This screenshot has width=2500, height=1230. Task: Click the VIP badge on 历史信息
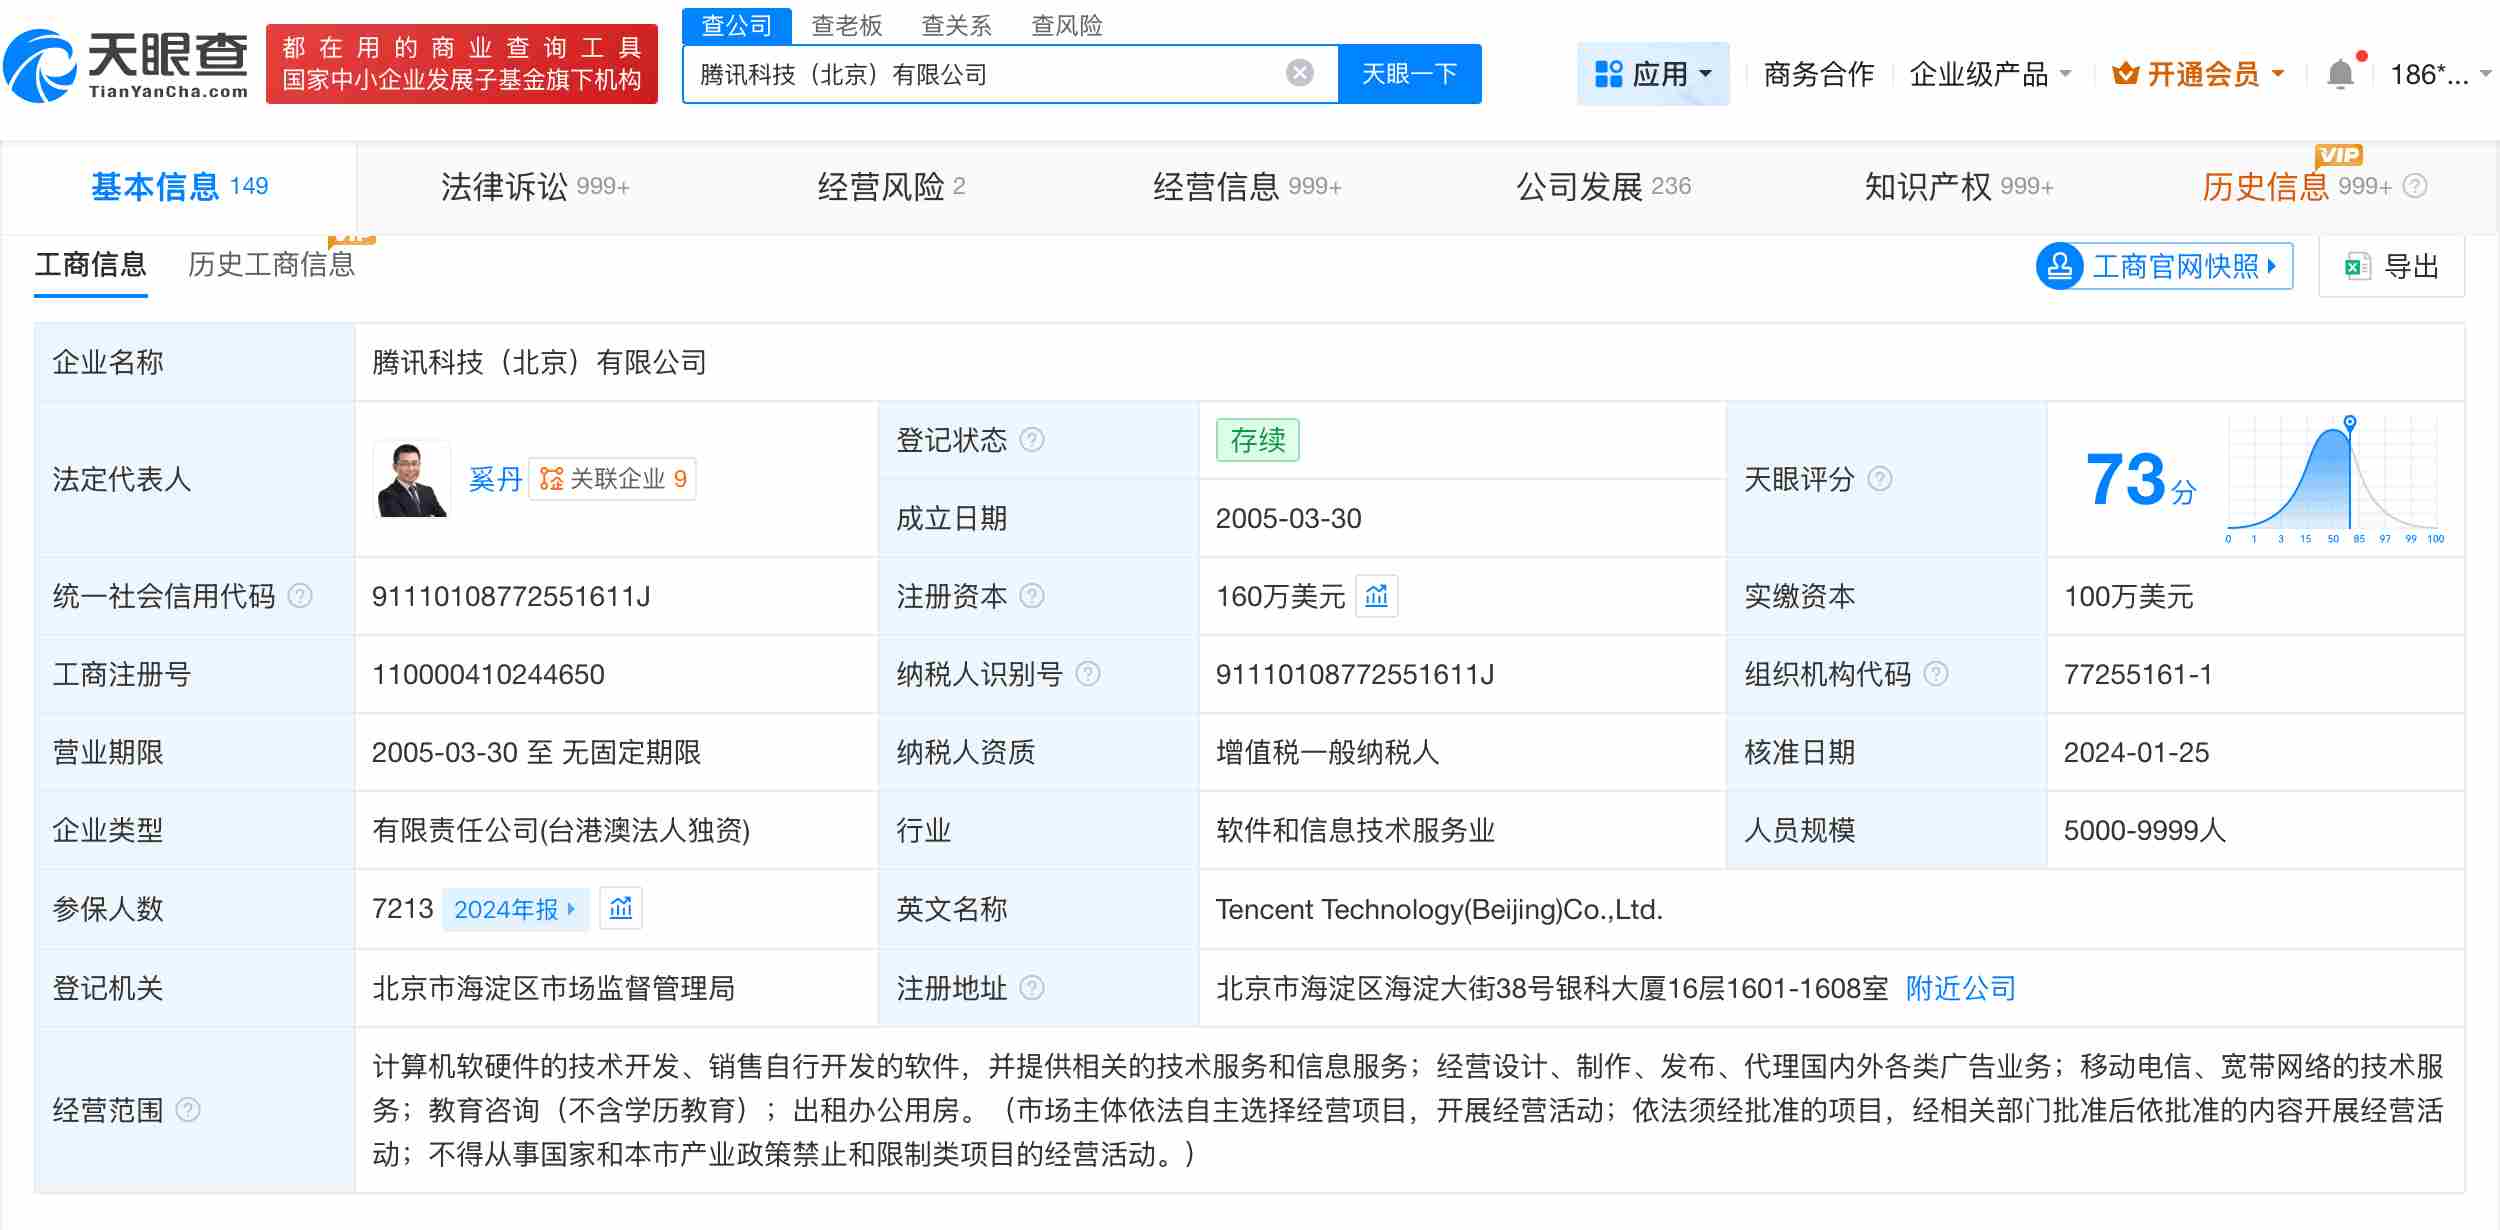tap(2340, 156)
